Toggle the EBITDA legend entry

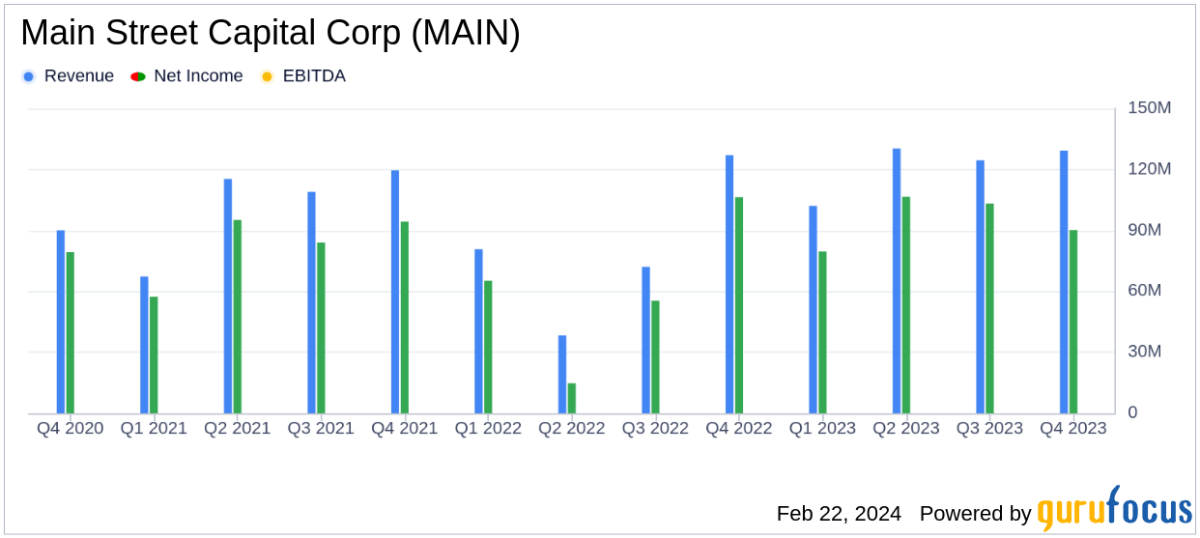(302, 76)
